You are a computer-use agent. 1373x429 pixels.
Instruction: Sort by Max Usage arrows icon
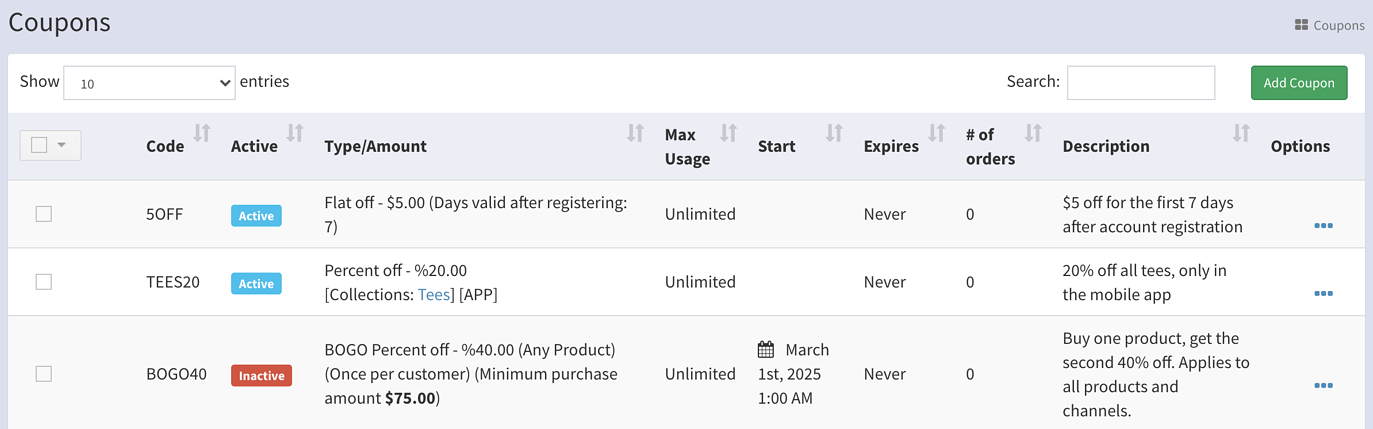click(729, 133)
